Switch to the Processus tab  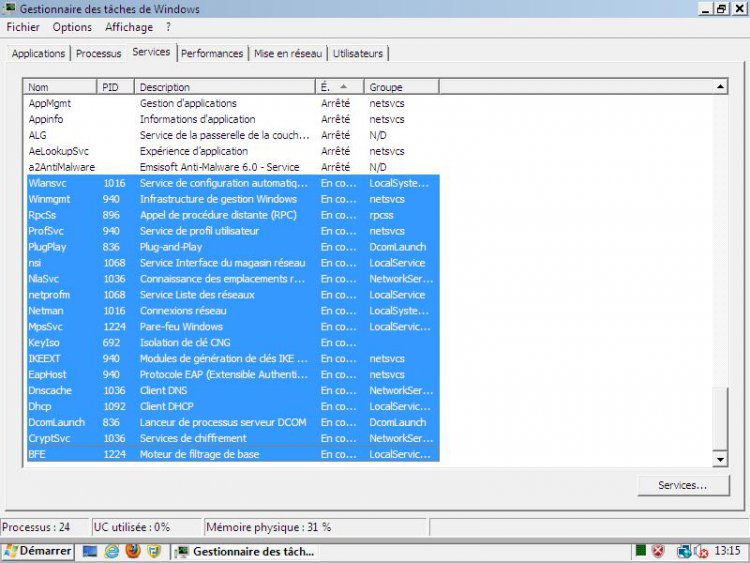[x=99, y=54]
